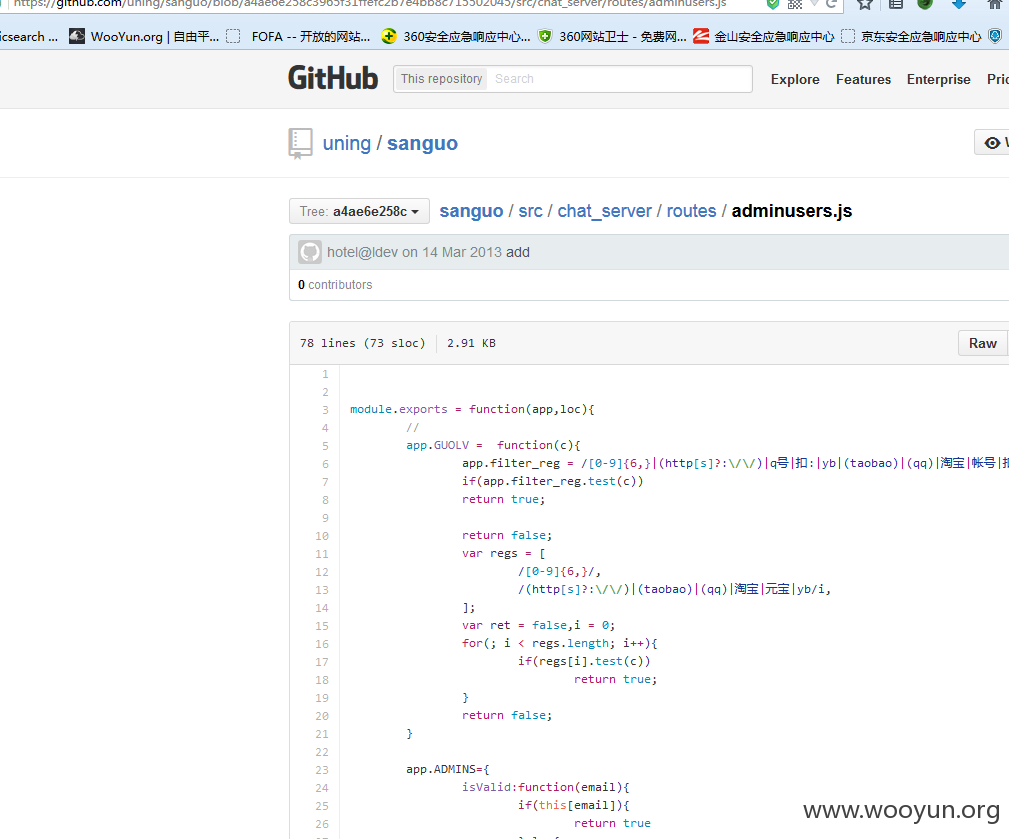The image size is (1009, 839).
Task: Open the Explore navigation item
Action: coord(795,79)
